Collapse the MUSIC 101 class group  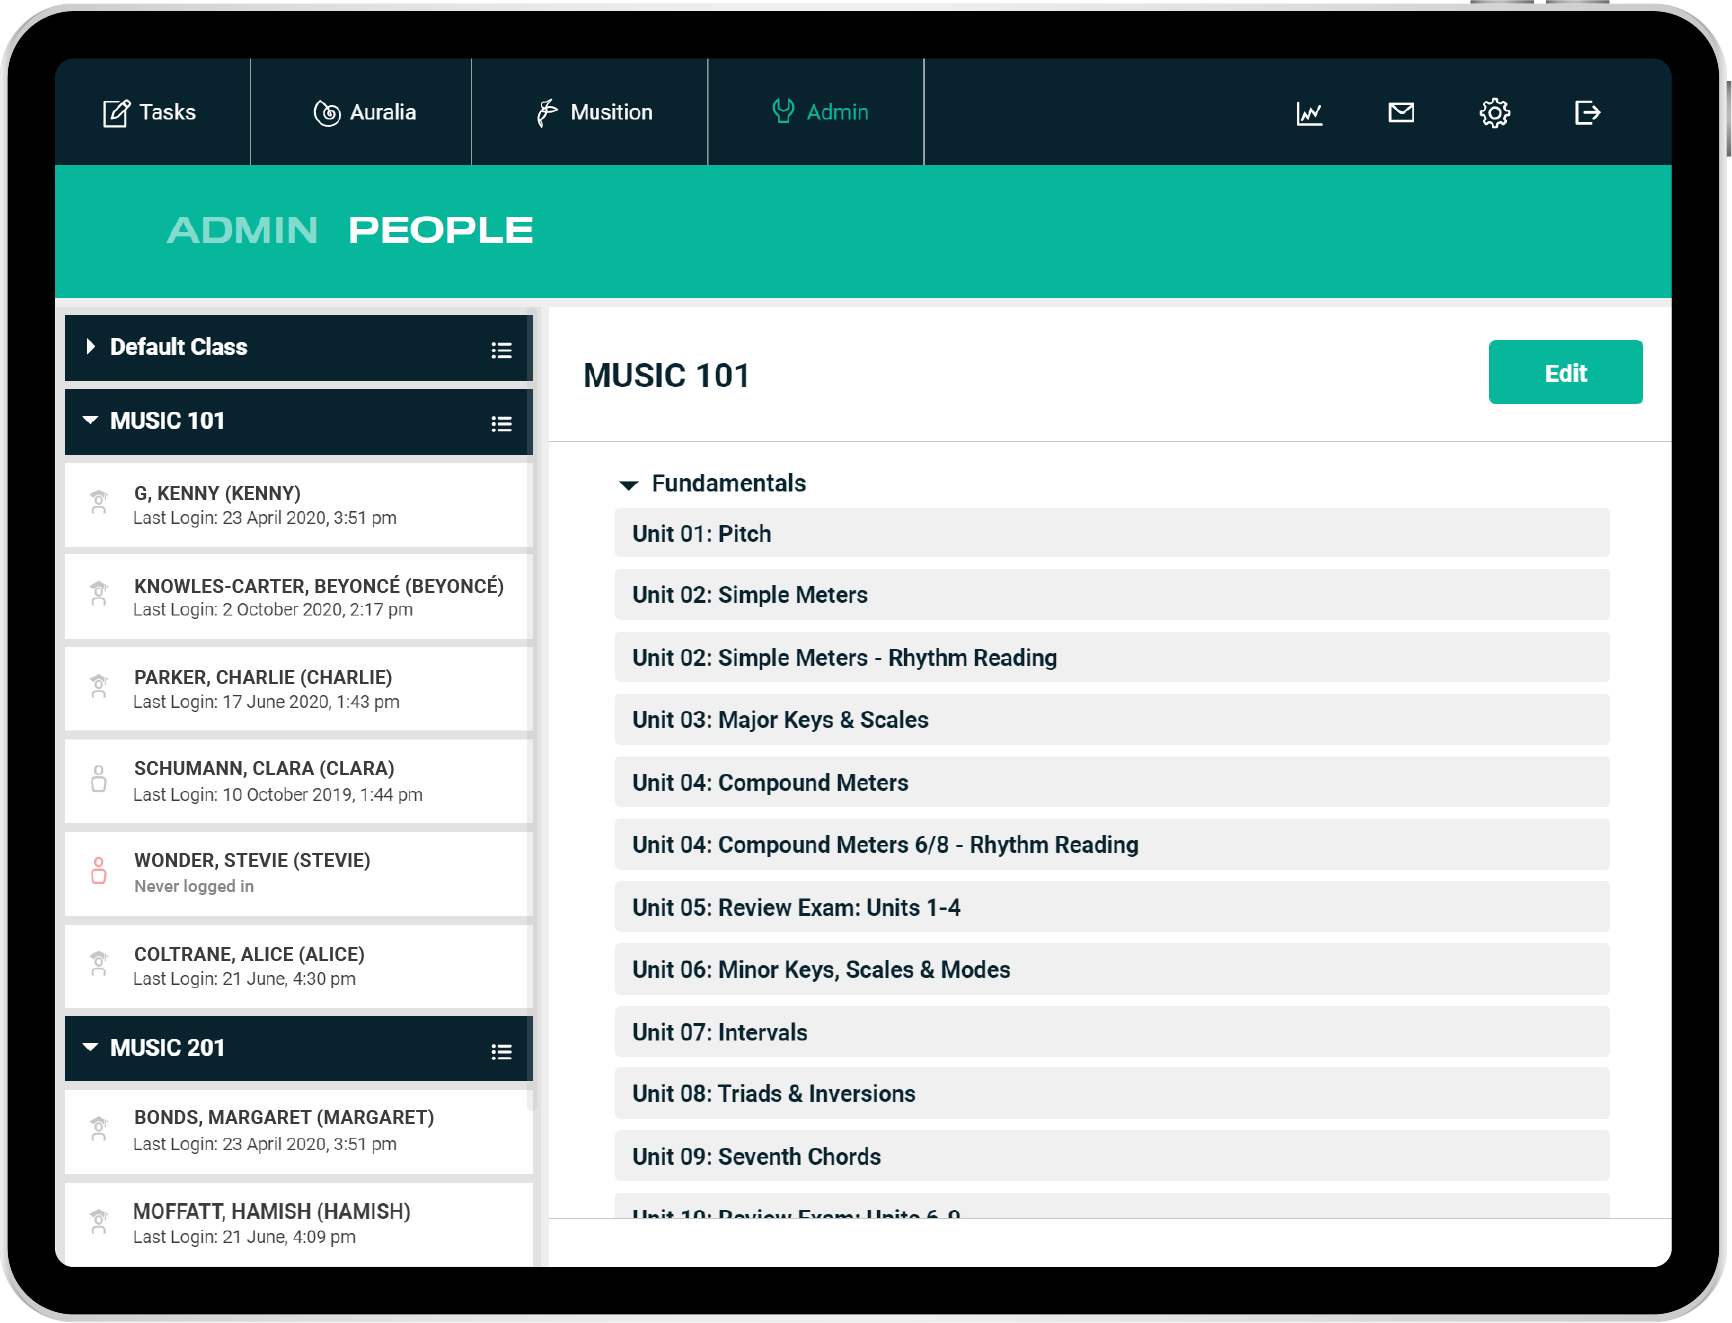tap(91, 421)
